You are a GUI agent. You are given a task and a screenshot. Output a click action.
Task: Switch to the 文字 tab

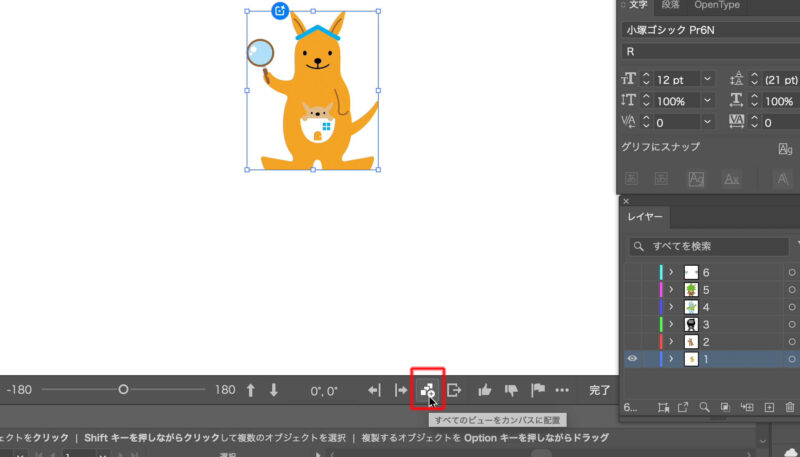(x=638, y=5)
